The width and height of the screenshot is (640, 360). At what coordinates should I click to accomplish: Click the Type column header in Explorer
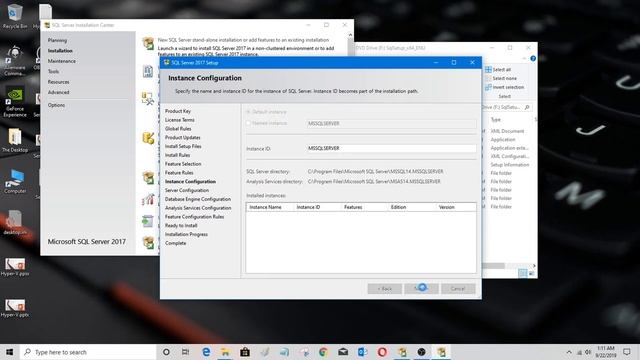point(496,120)
